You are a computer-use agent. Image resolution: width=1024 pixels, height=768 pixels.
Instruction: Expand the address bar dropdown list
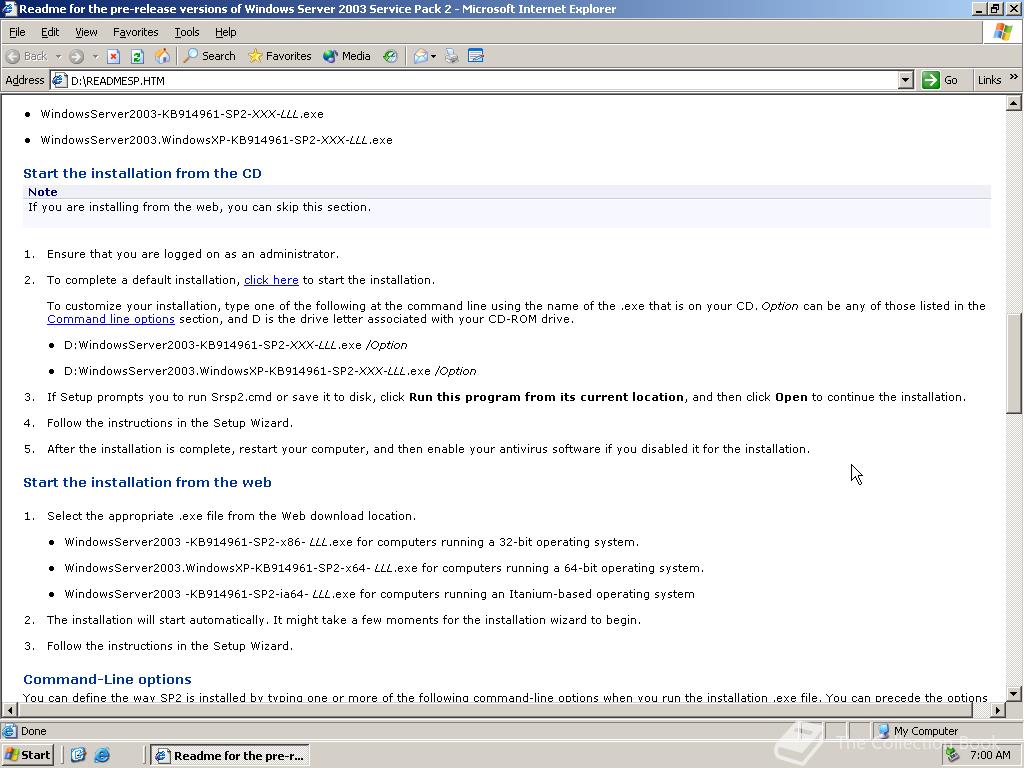click(905, 80)
